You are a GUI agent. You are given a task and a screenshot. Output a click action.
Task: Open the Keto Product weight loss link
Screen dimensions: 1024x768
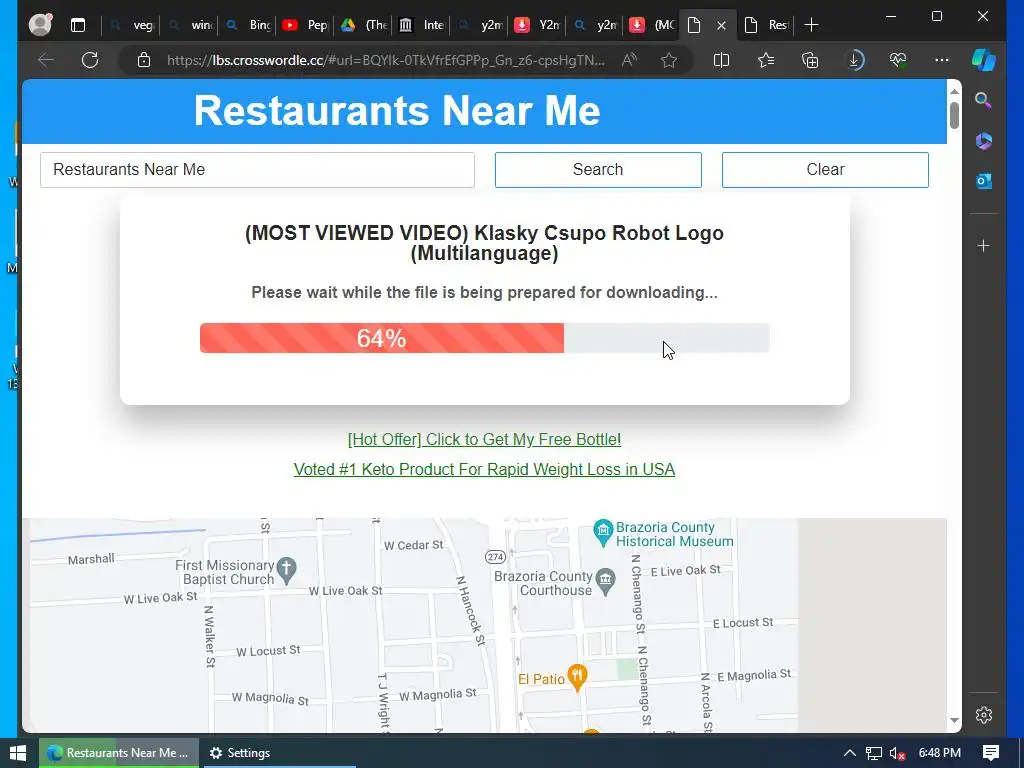[x=484, y=470]
